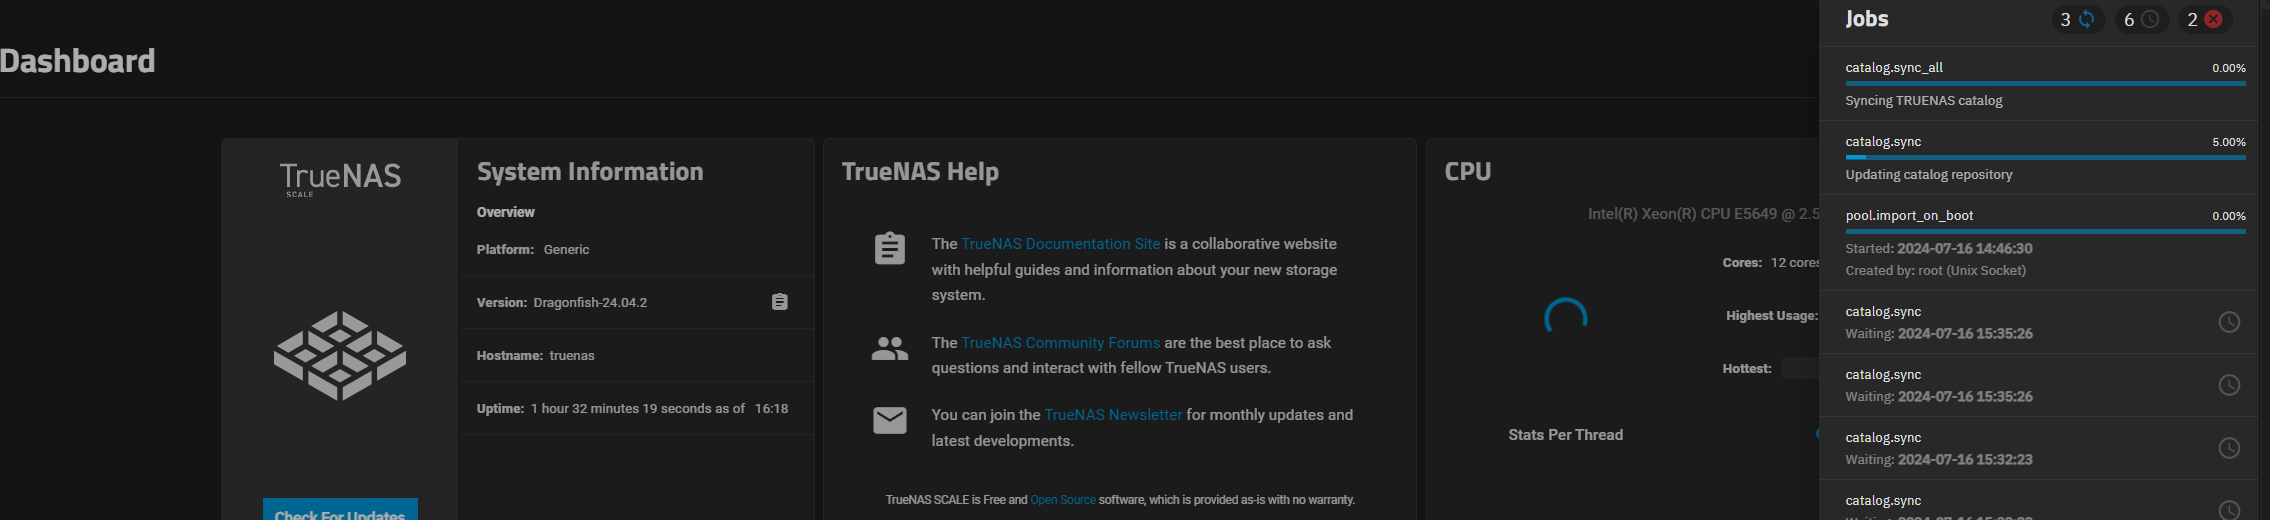Click the Highest Usage label
Screen dimensions: 2270x520
pos(1771,316)
